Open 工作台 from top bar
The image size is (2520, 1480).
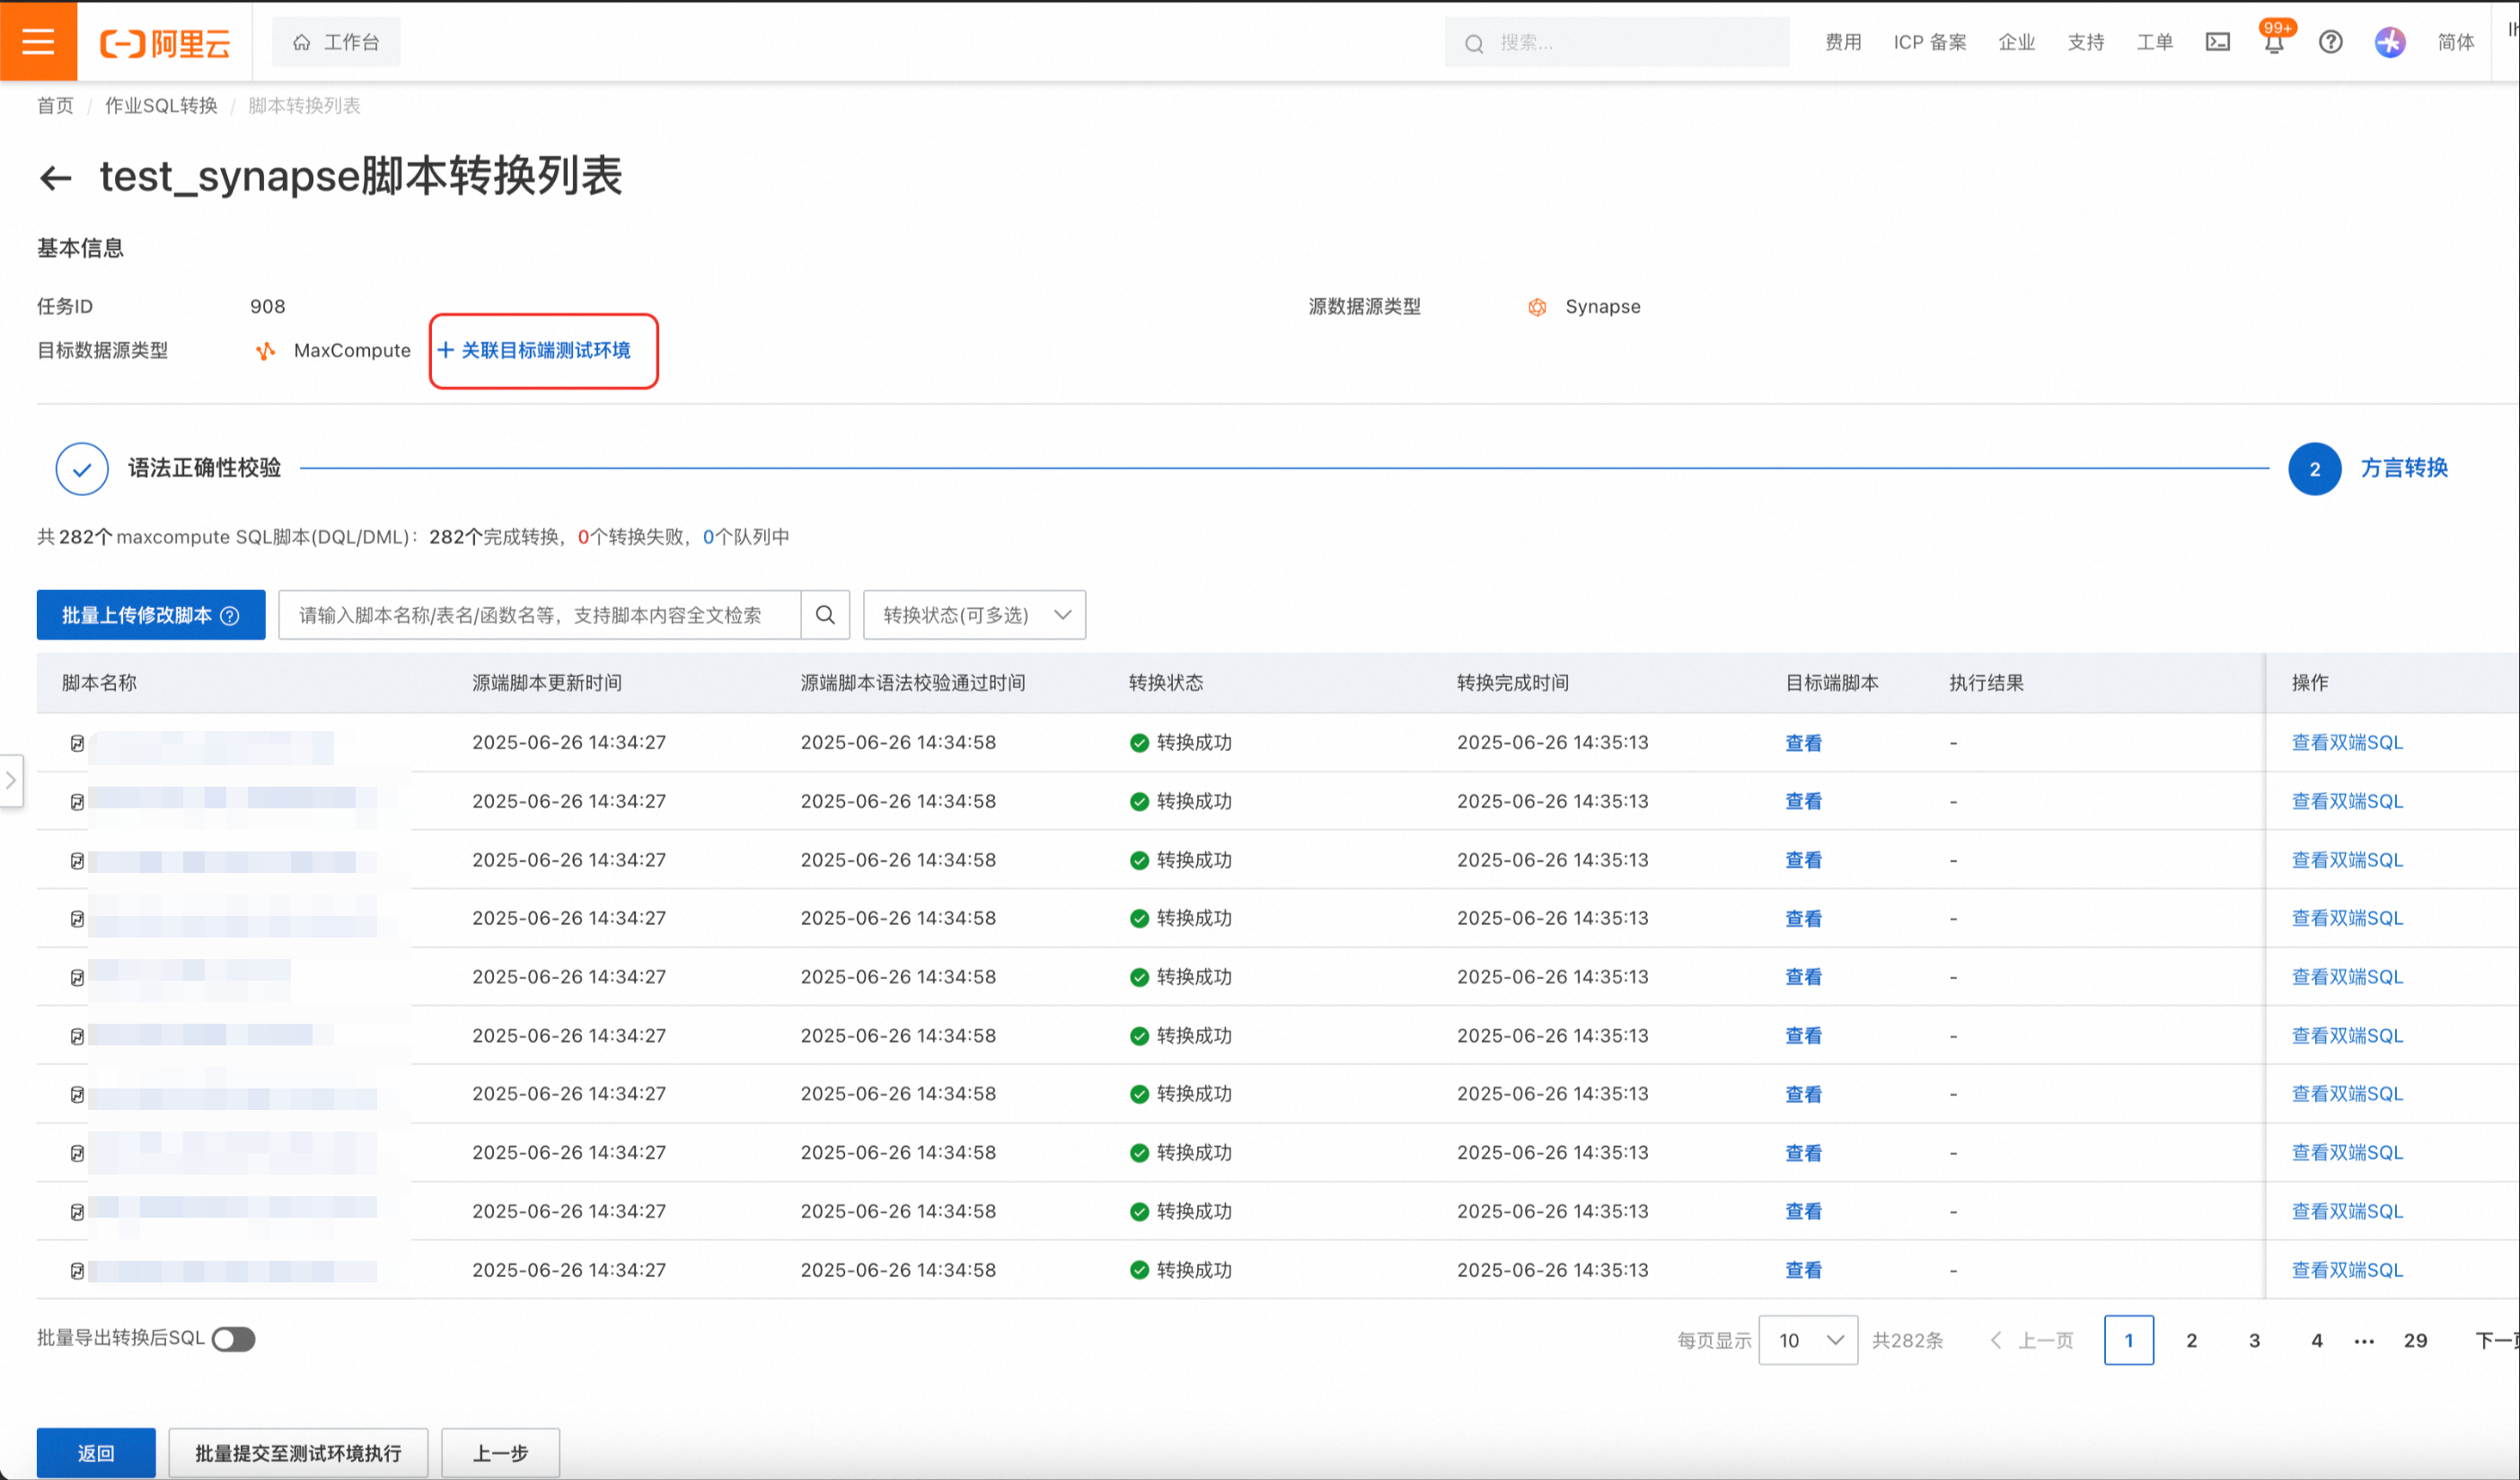coord(336,42)
